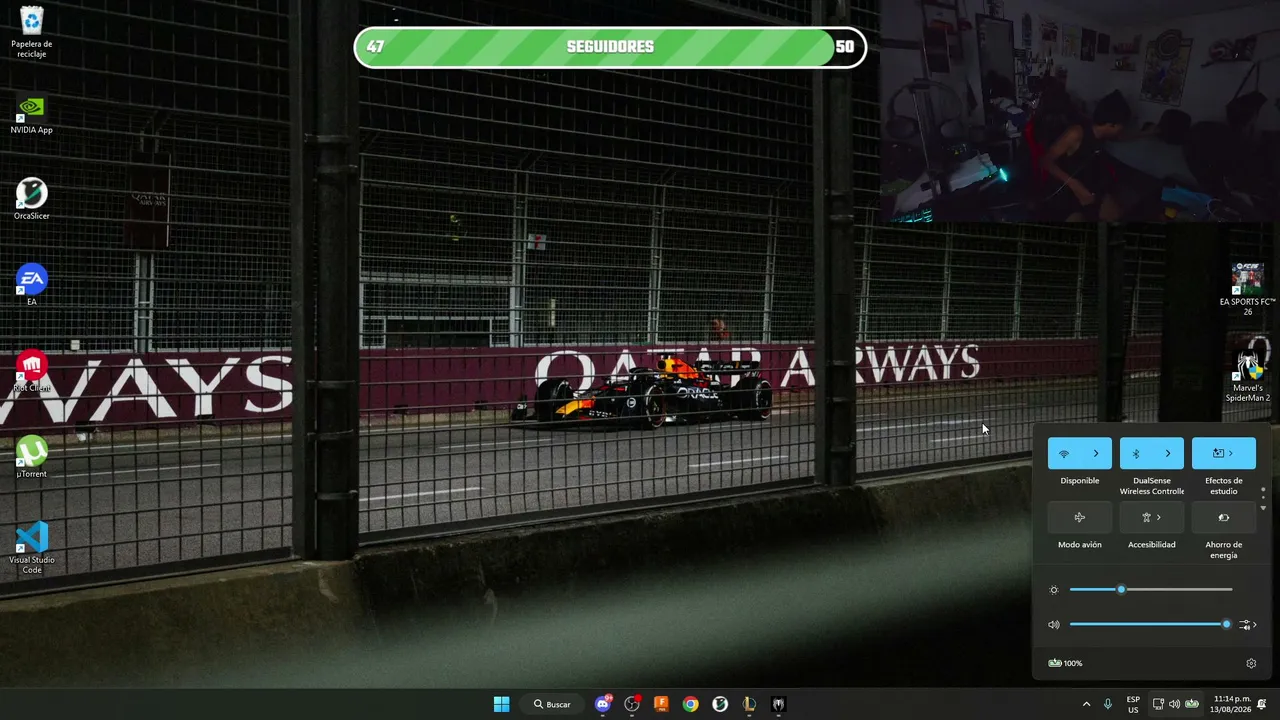The image size is (1280, 720).
Task: Expand the Bluetooth devices list chevron
Action: coord(1168,454)
